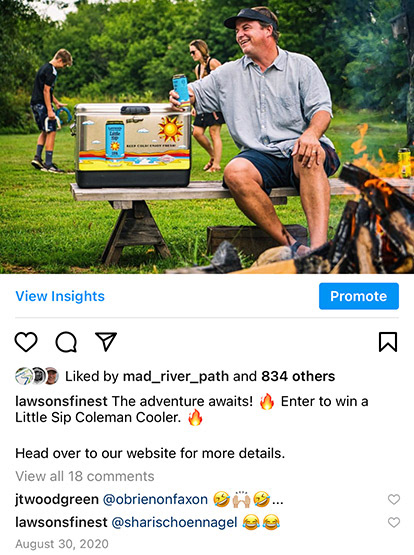The image size is (414, 555).
Task: Click the Promote button
Action: pos(359,296)
